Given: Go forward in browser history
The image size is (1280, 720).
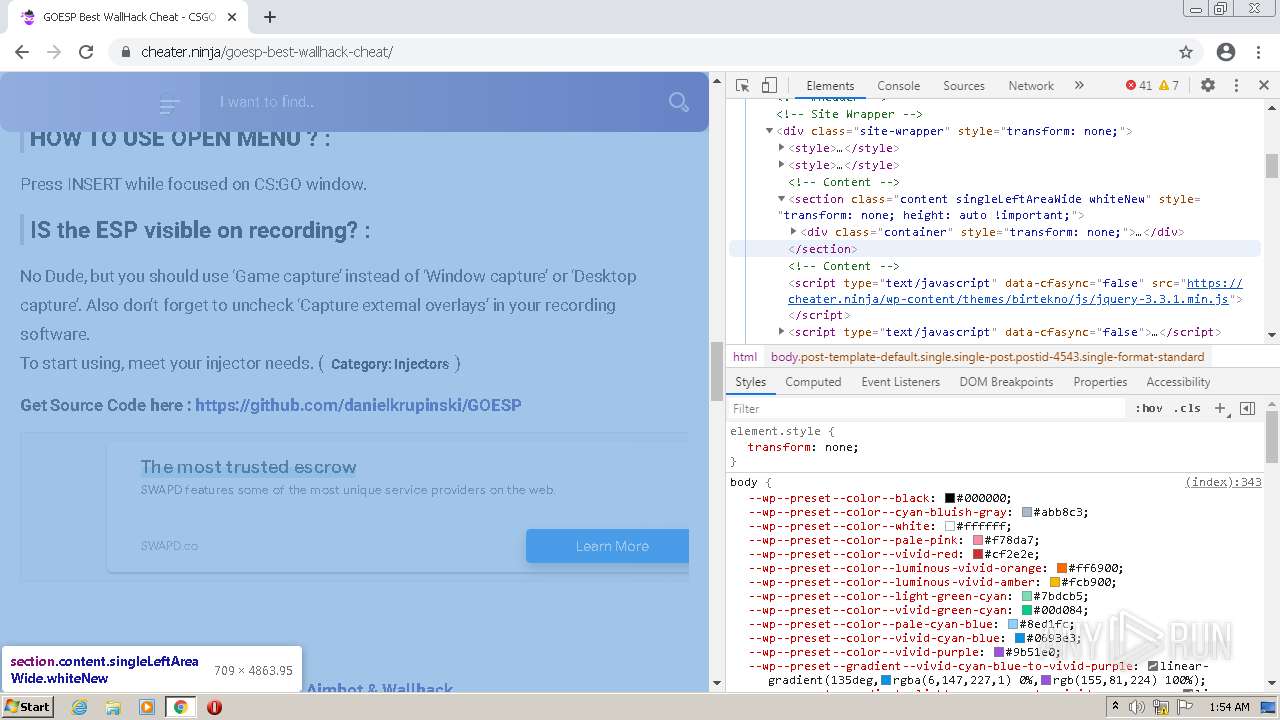Looking at the screenshot, I should [x=54, y=52].
